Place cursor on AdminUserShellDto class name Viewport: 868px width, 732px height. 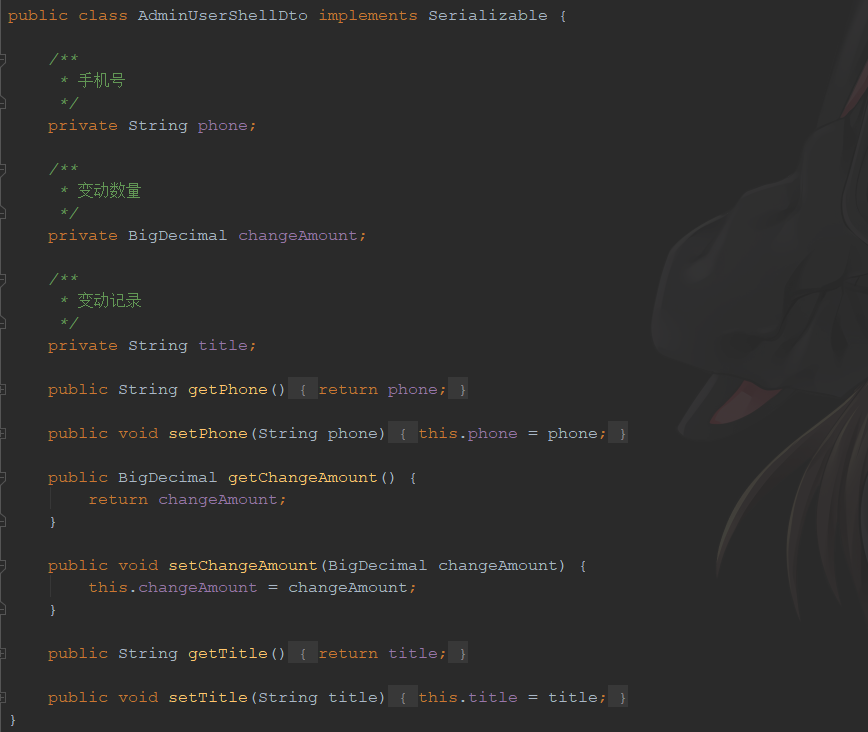pos(223,16)
